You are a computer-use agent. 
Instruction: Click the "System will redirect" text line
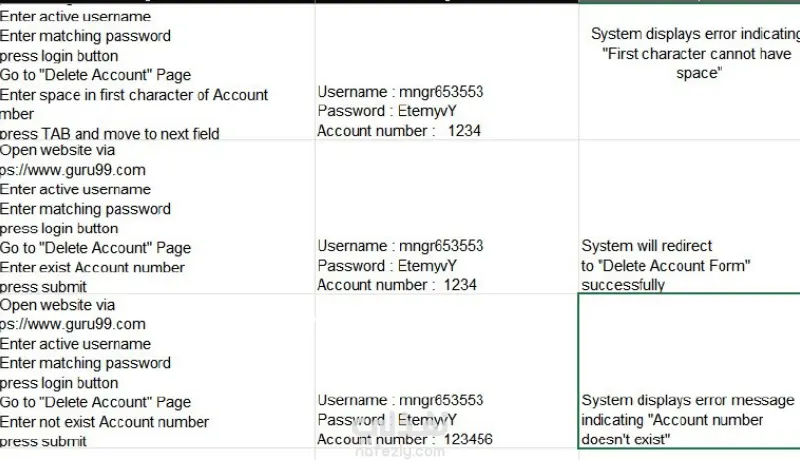click(647, 246)
